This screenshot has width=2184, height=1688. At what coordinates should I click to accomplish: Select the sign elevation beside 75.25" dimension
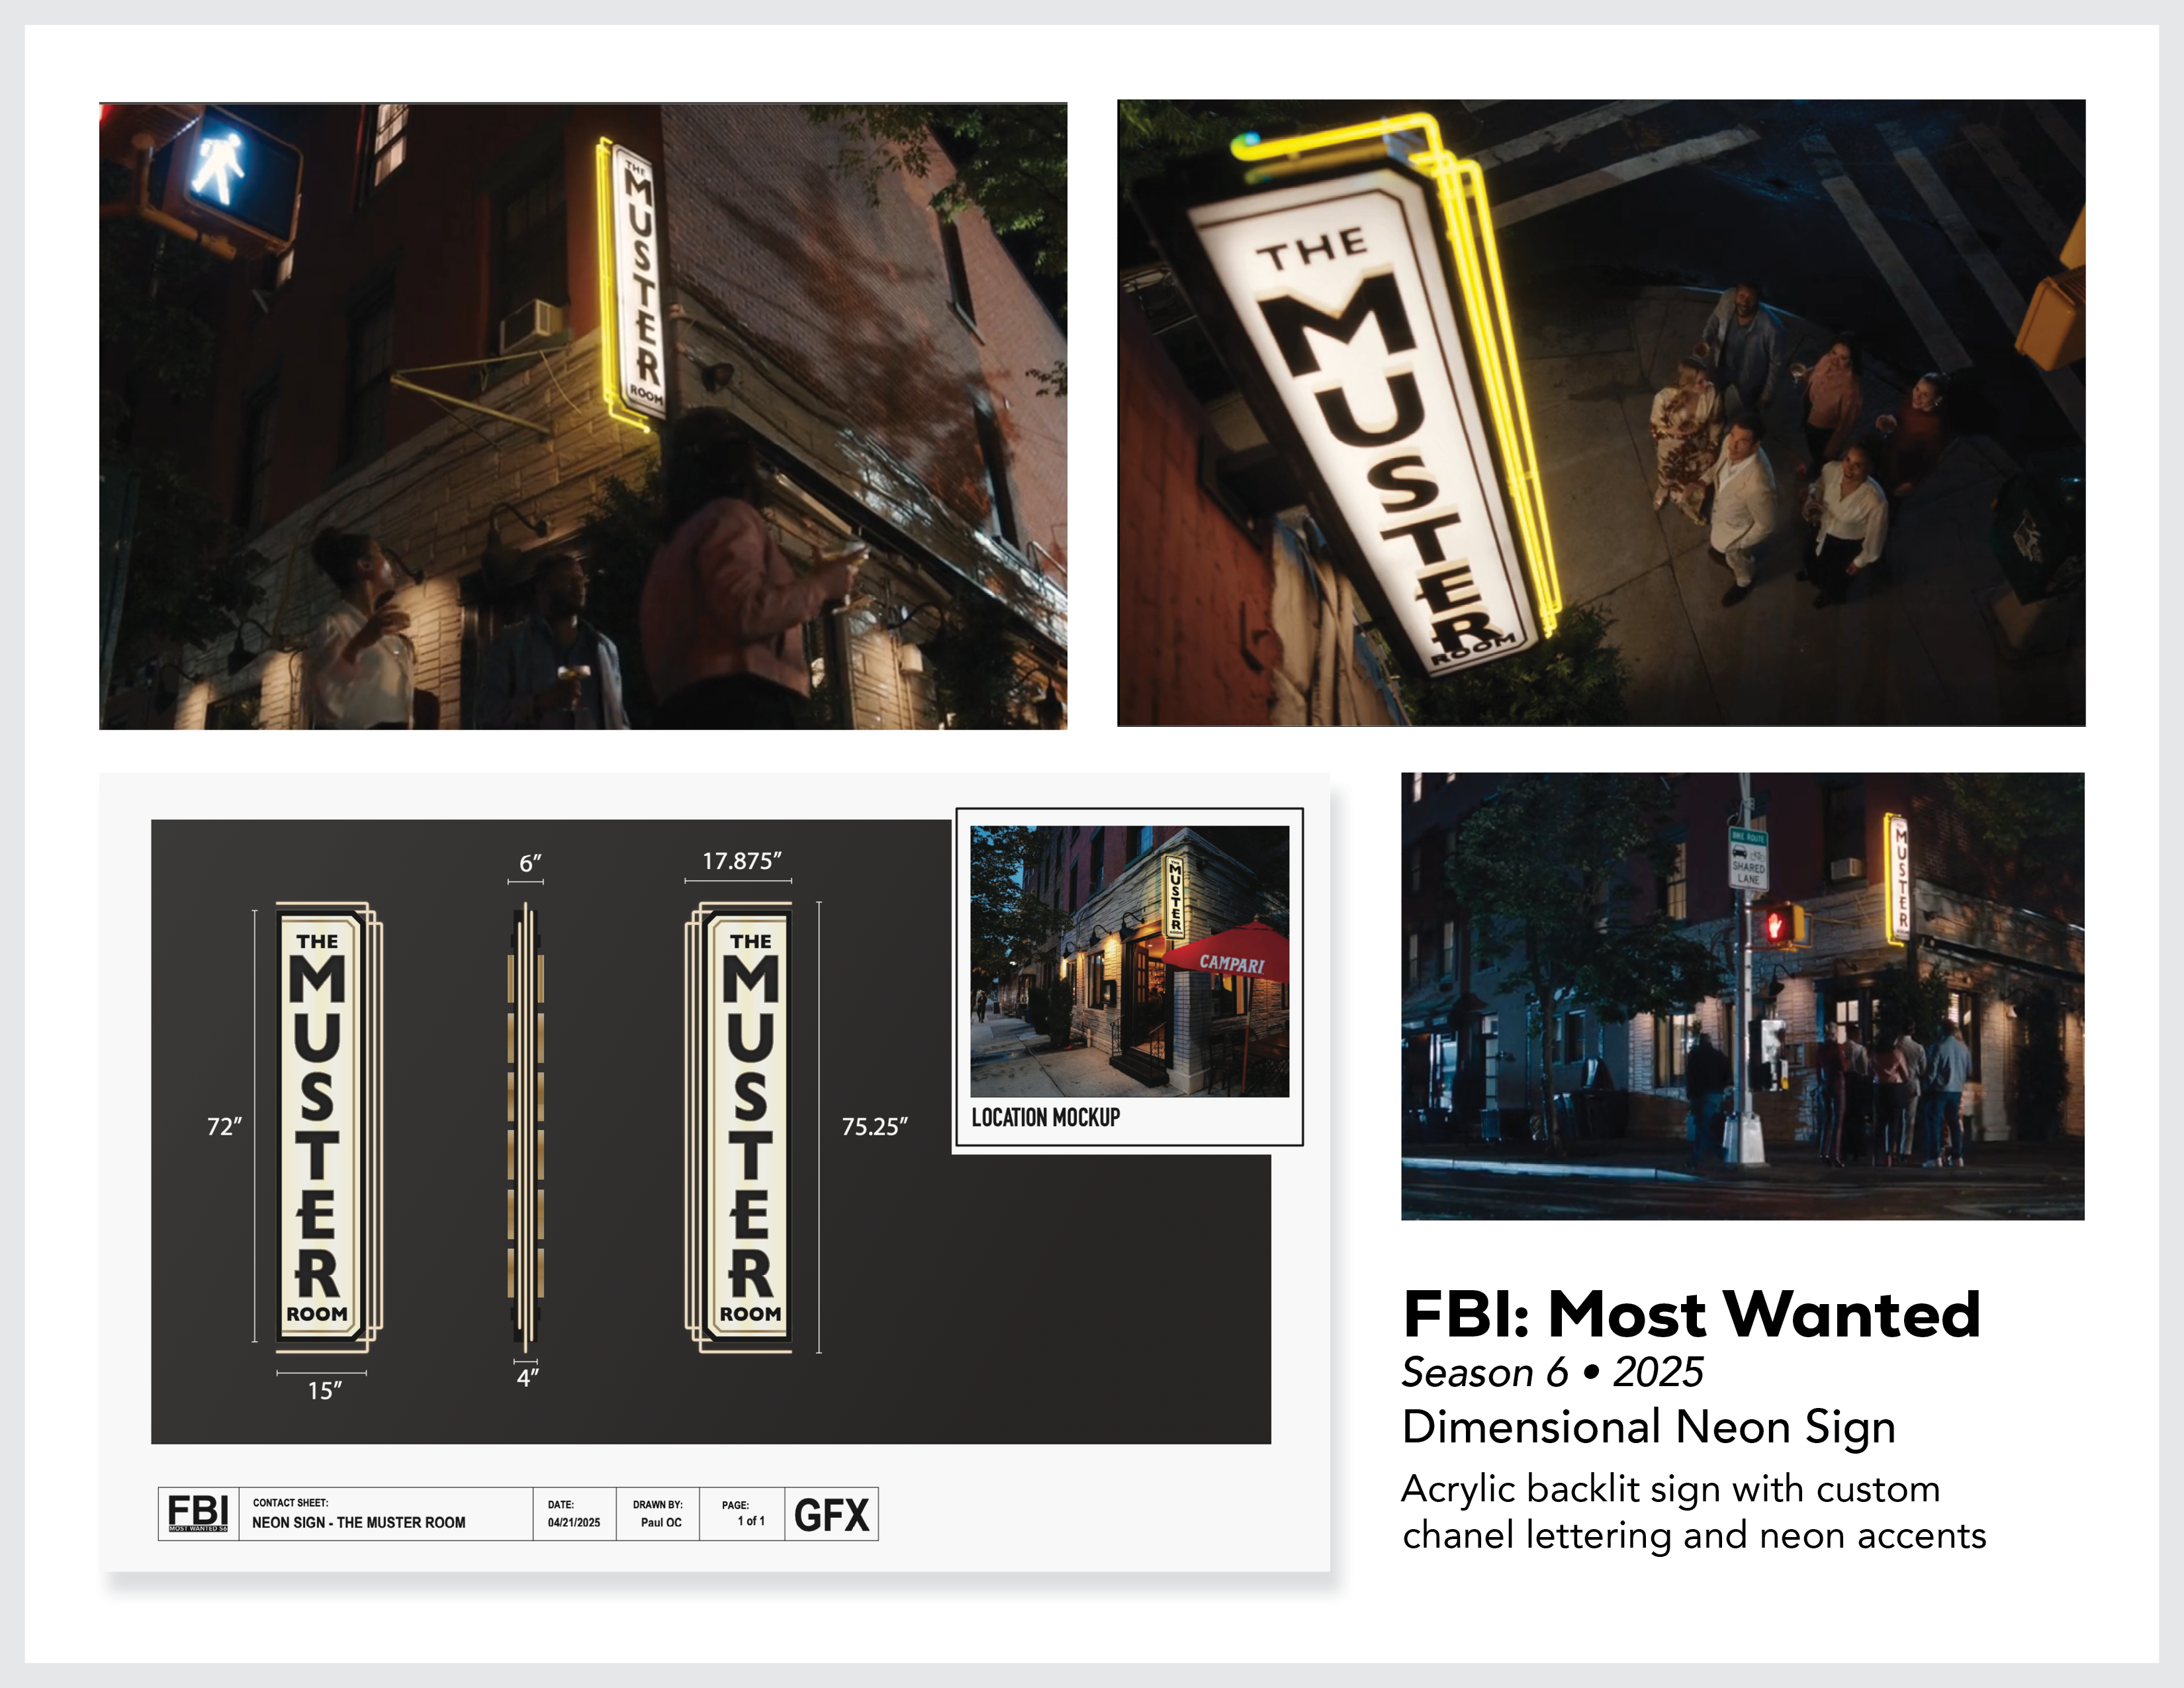(738, 1127)
